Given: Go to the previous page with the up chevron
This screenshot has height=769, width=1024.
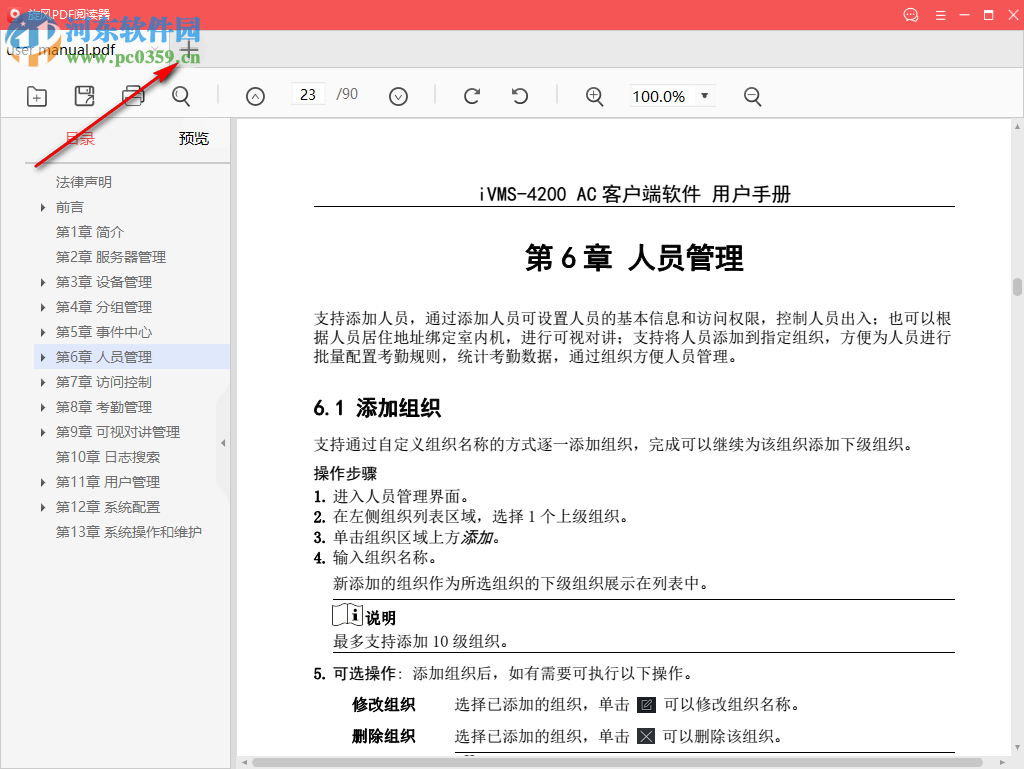Looking at the screenshot, I should coord(255,96).
